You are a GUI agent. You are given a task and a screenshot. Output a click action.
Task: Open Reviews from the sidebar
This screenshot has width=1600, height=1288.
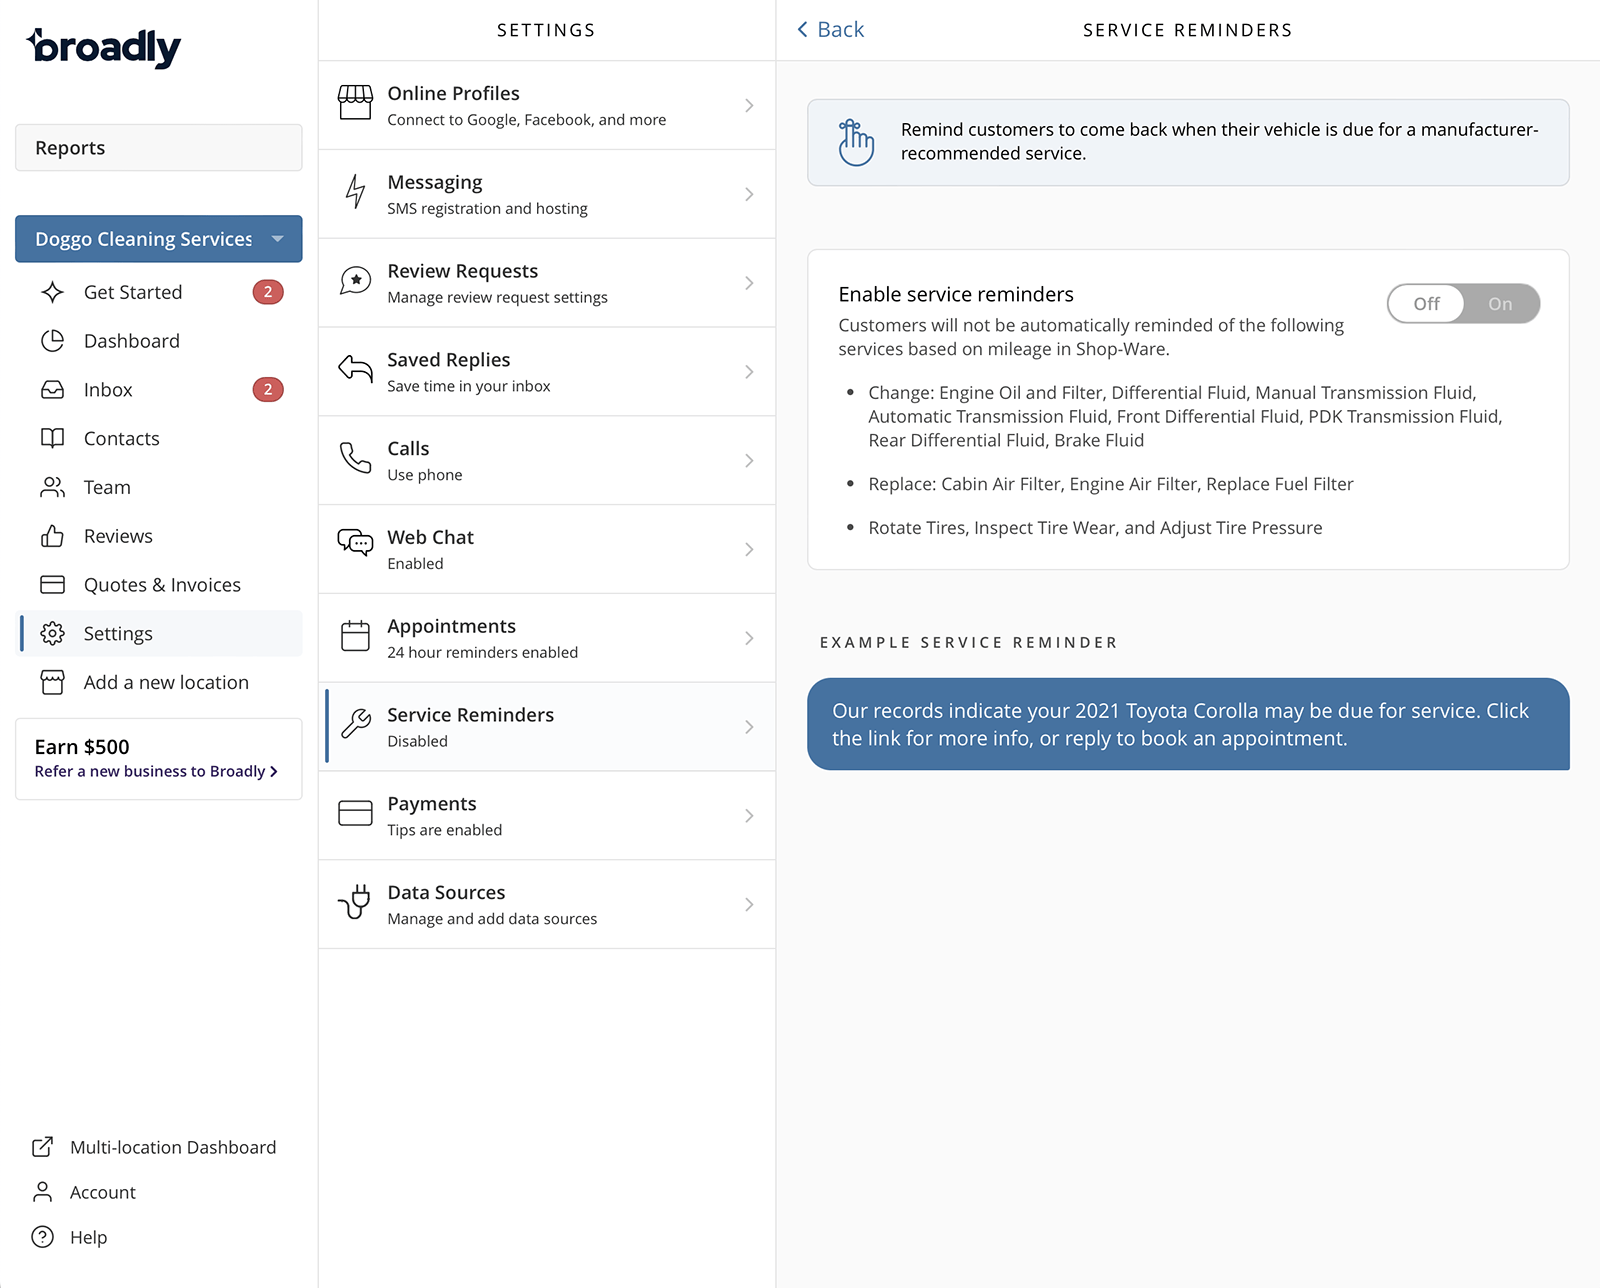click(x=161, y=536)
